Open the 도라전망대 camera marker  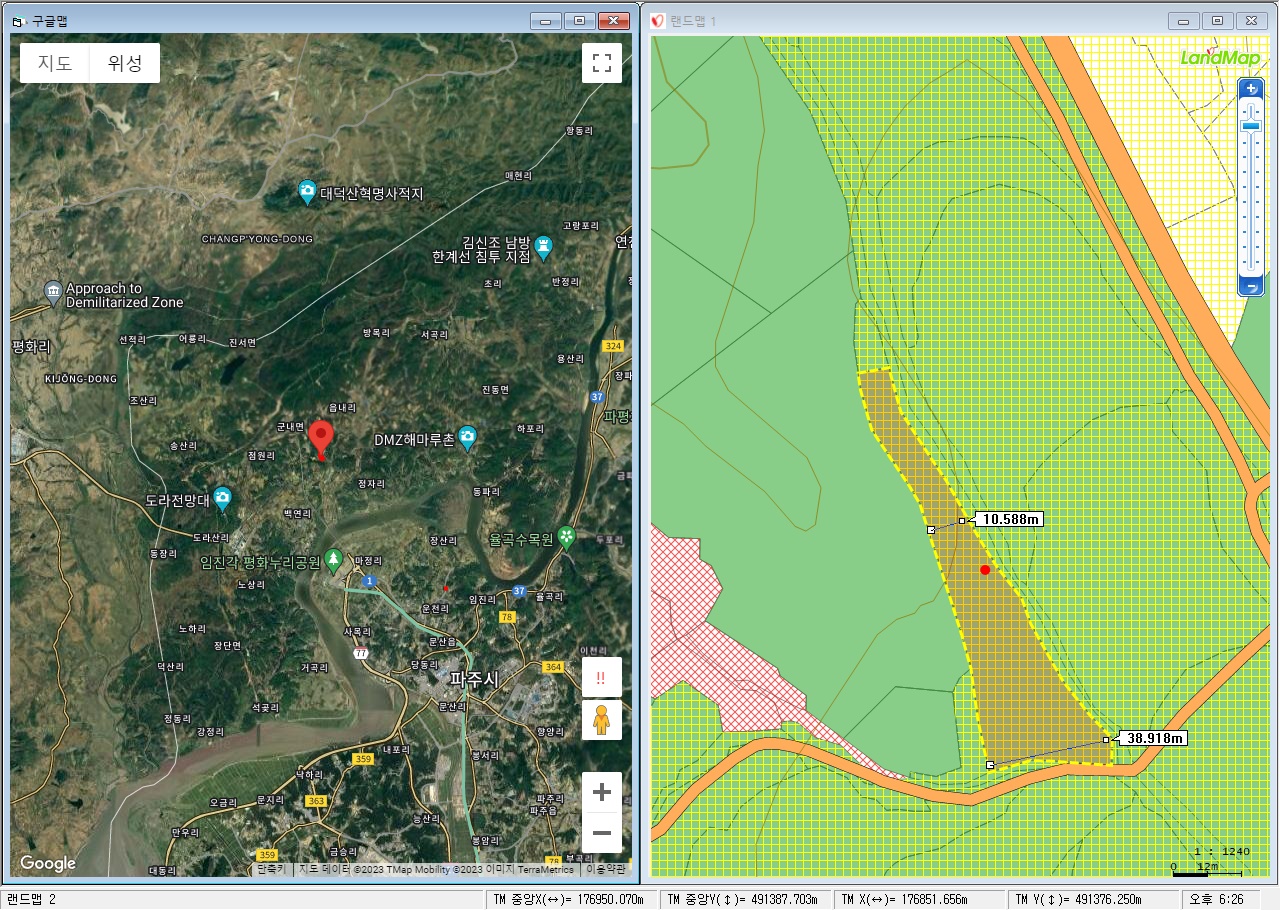click(x=222, y=497)
